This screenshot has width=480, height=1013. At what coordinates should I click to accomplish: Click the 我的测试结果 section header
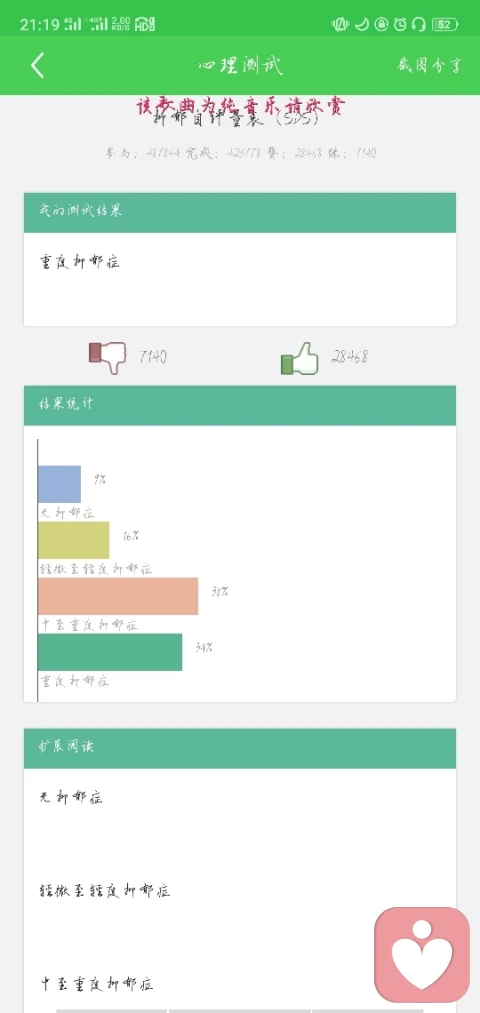(x=240, y=213)
